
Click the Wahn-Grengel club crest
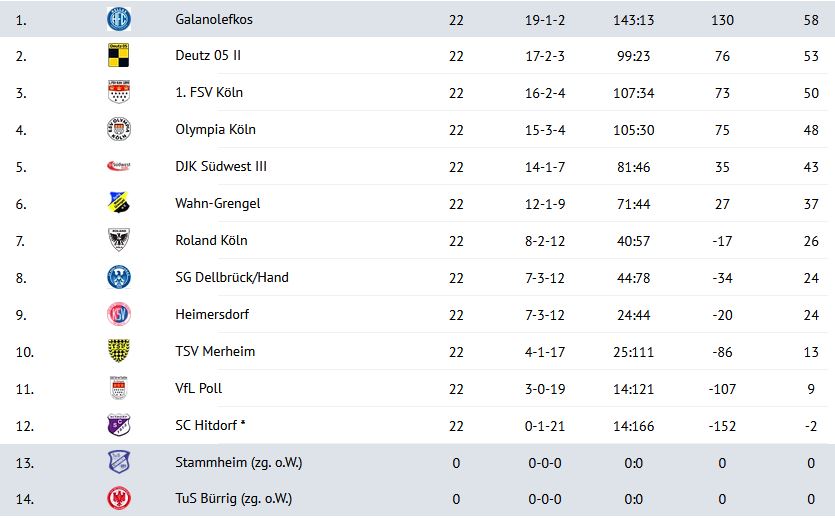click(x=119, y=203)
